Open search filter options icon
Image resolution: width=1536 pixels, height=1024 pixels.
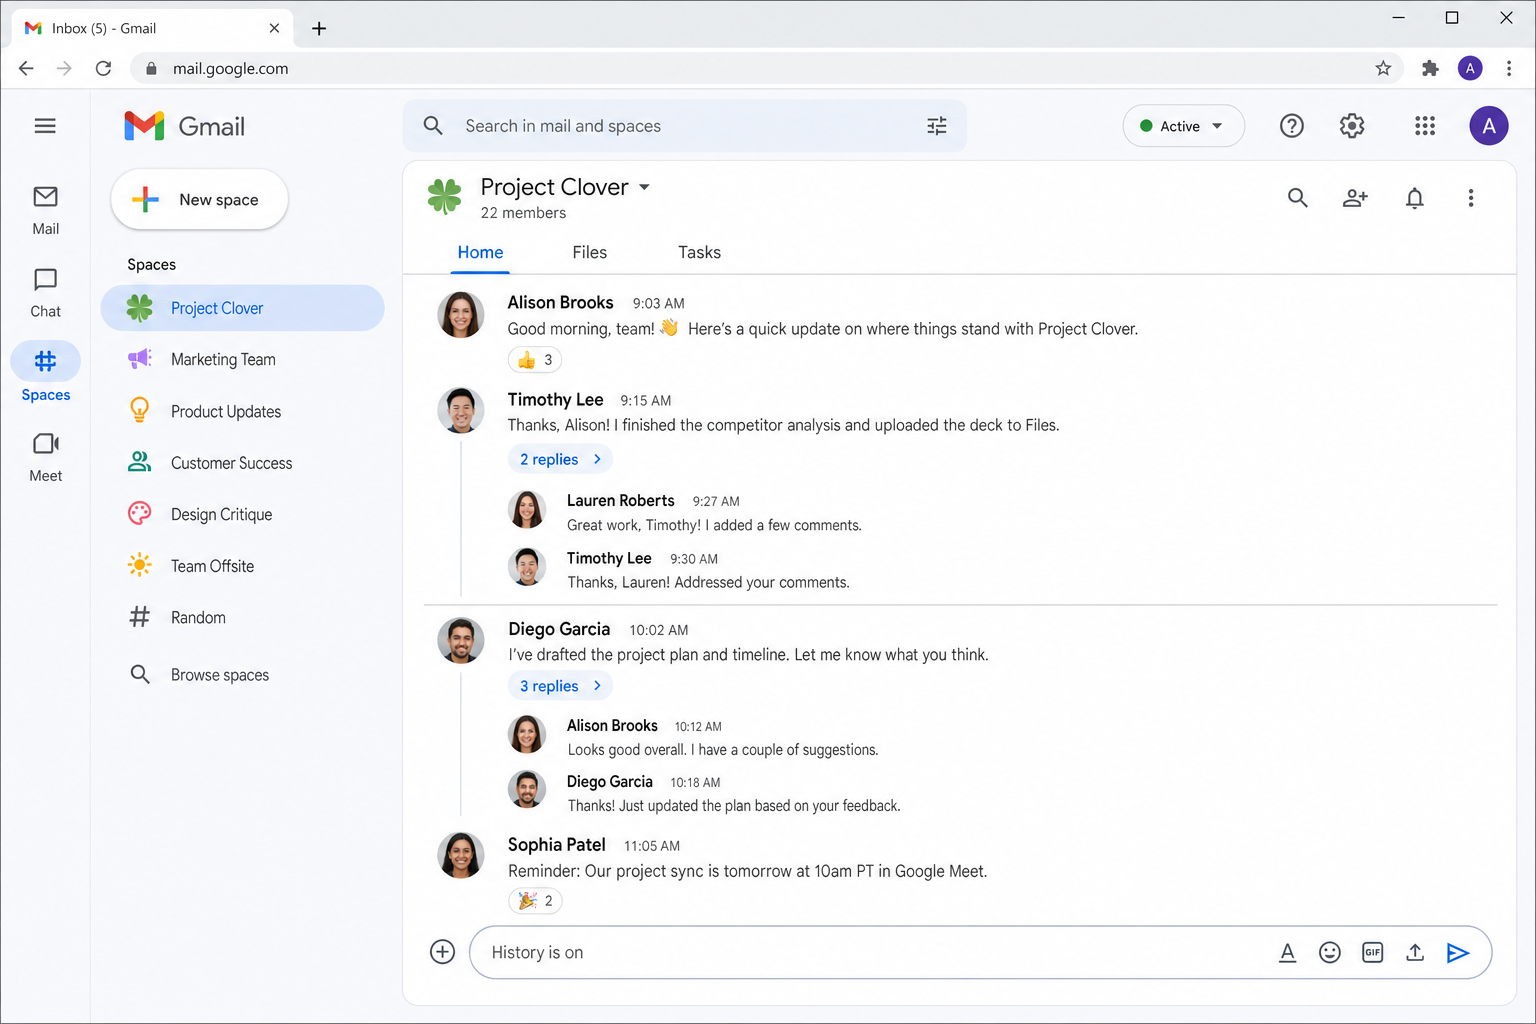tap(936, 126)
